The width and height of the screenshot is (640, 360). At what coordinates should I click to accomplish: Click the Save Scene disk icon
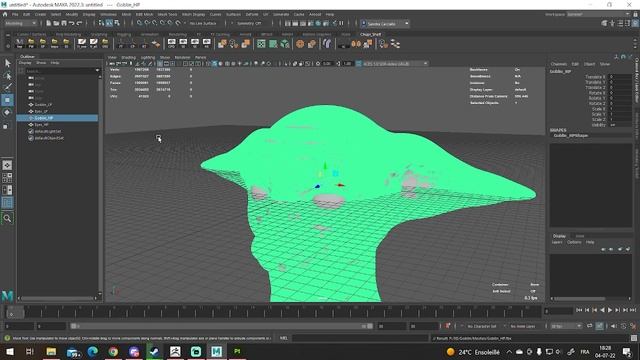coord(64,24)
